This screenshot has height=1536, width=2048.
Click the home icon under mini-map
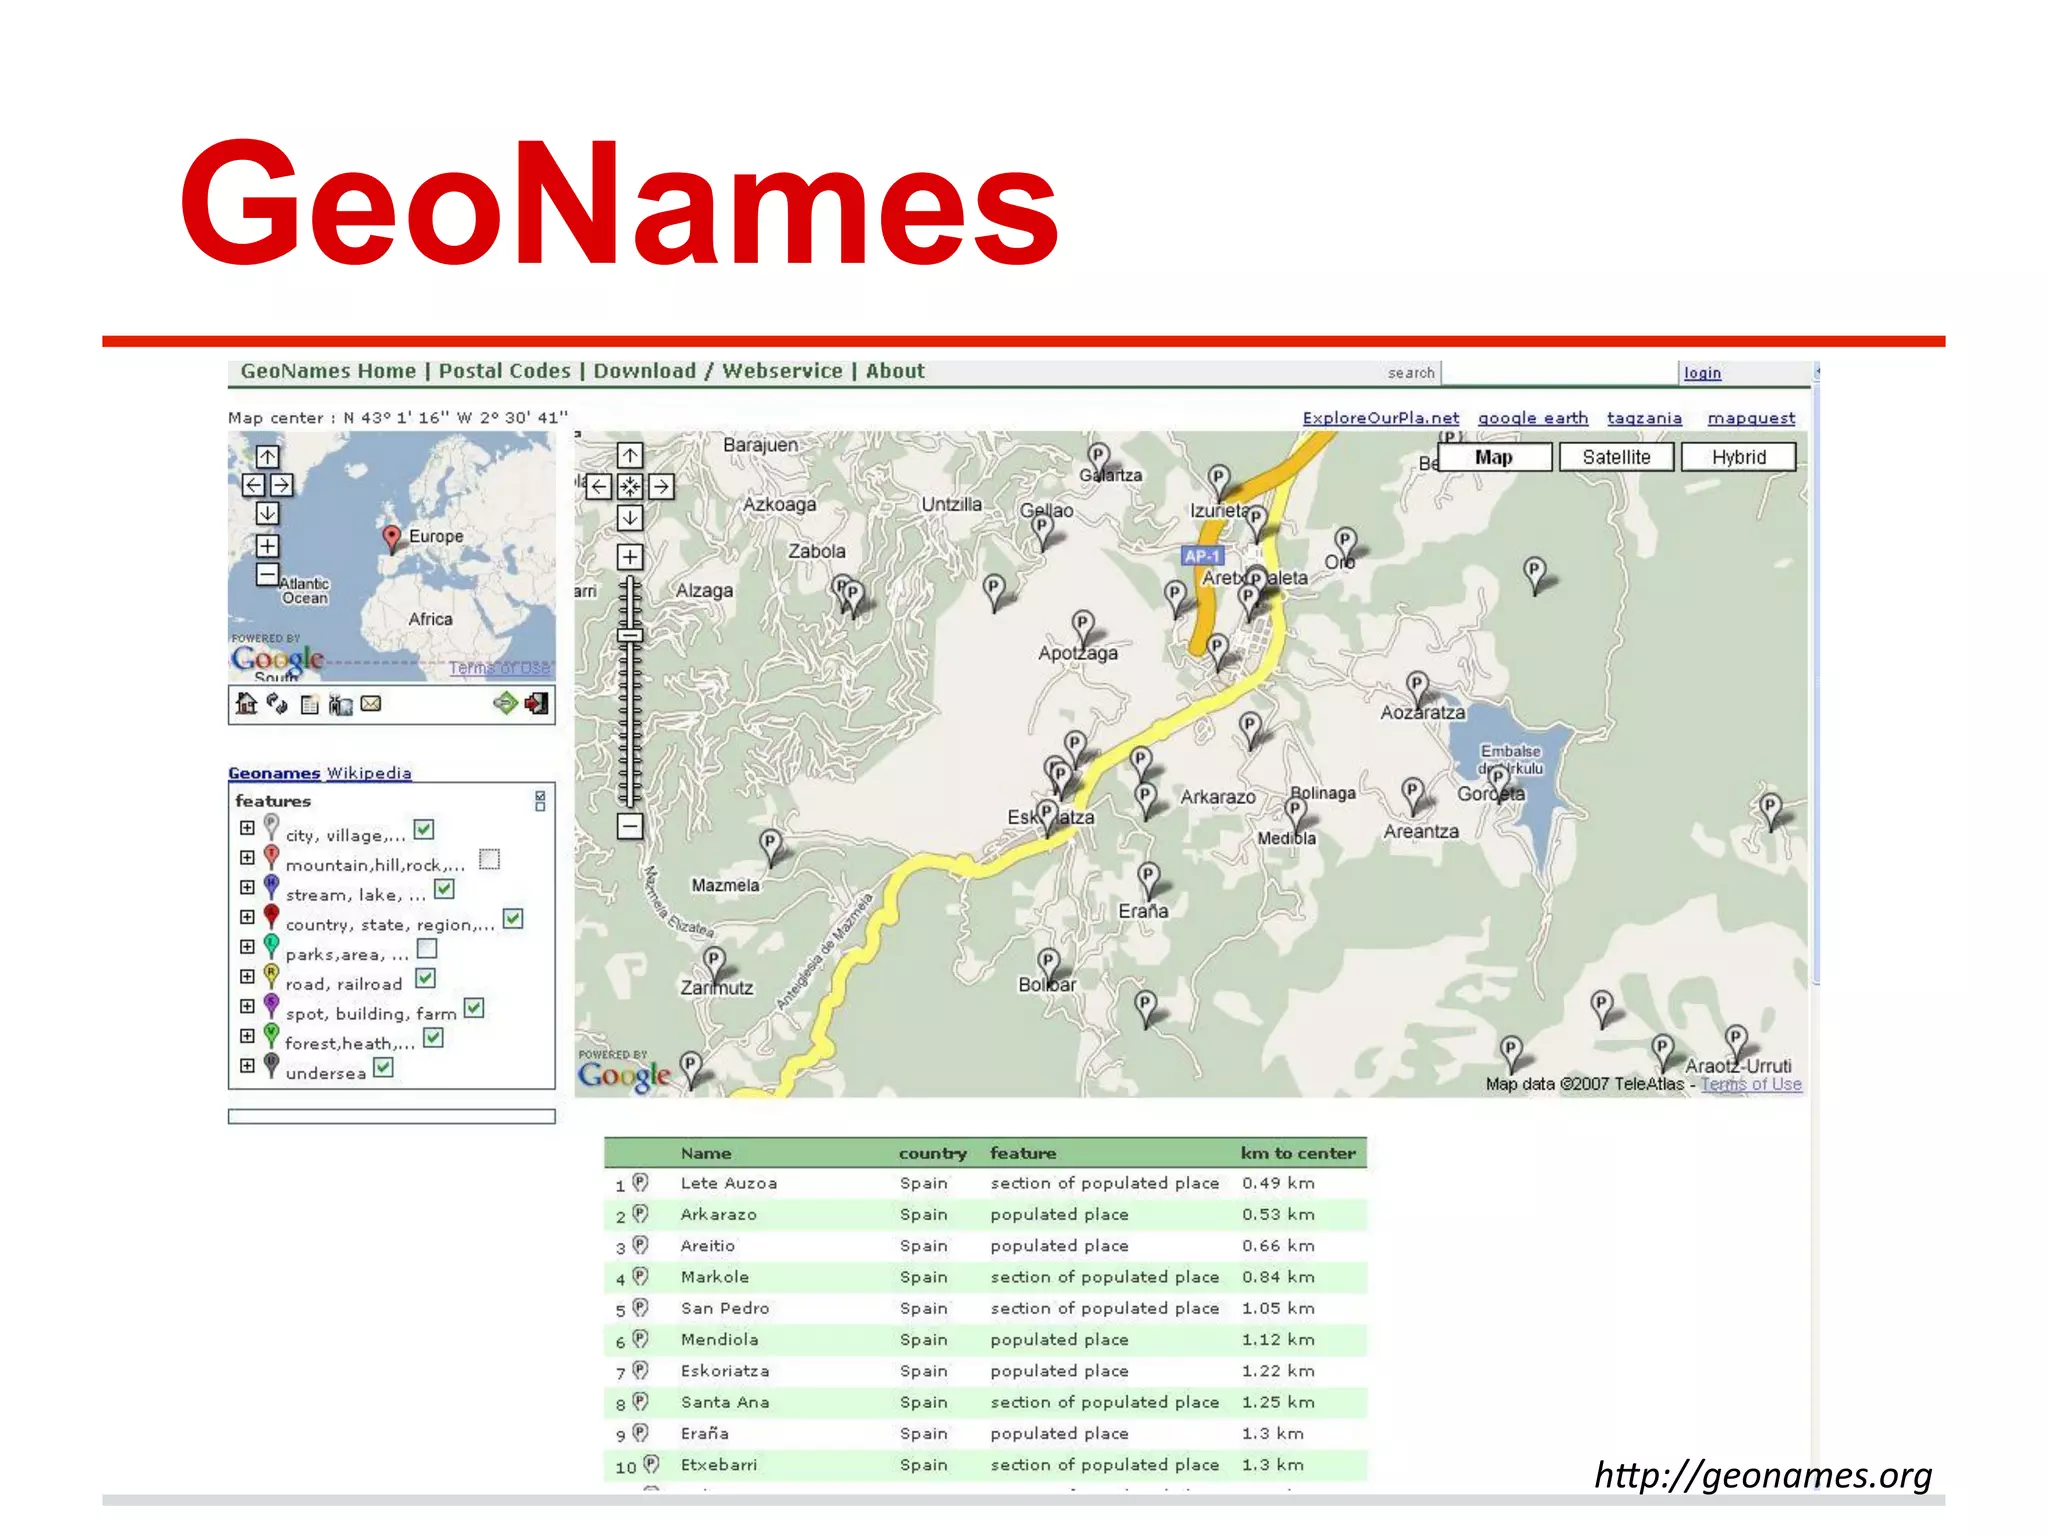tap(246, 703)
